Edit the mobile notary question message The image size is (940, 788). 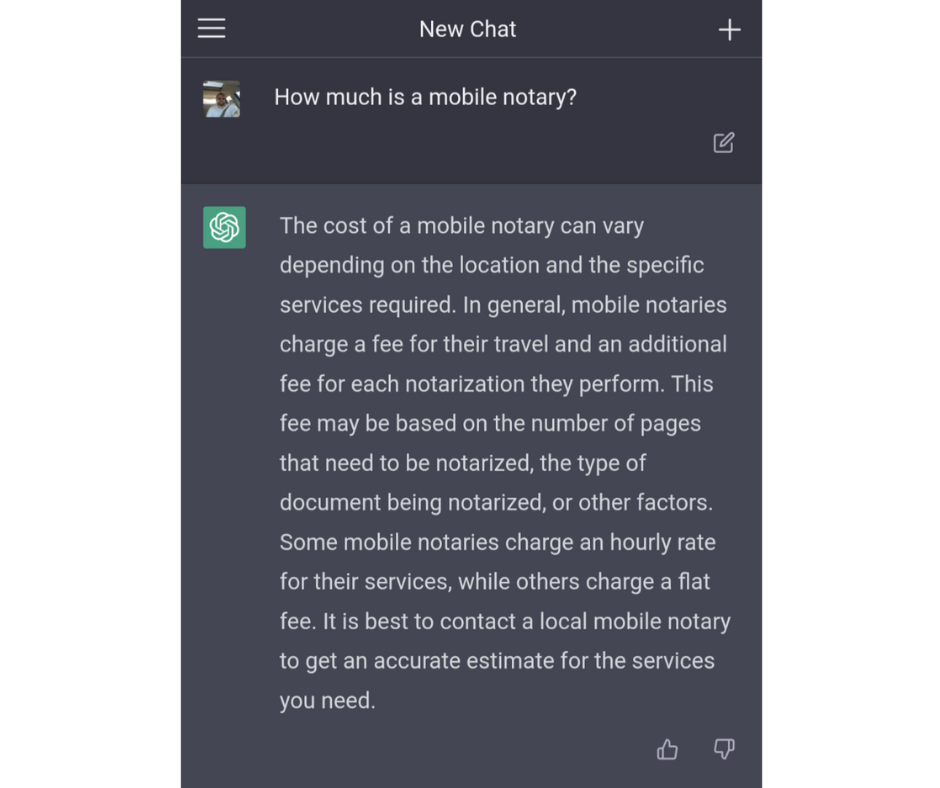(724, 143)
